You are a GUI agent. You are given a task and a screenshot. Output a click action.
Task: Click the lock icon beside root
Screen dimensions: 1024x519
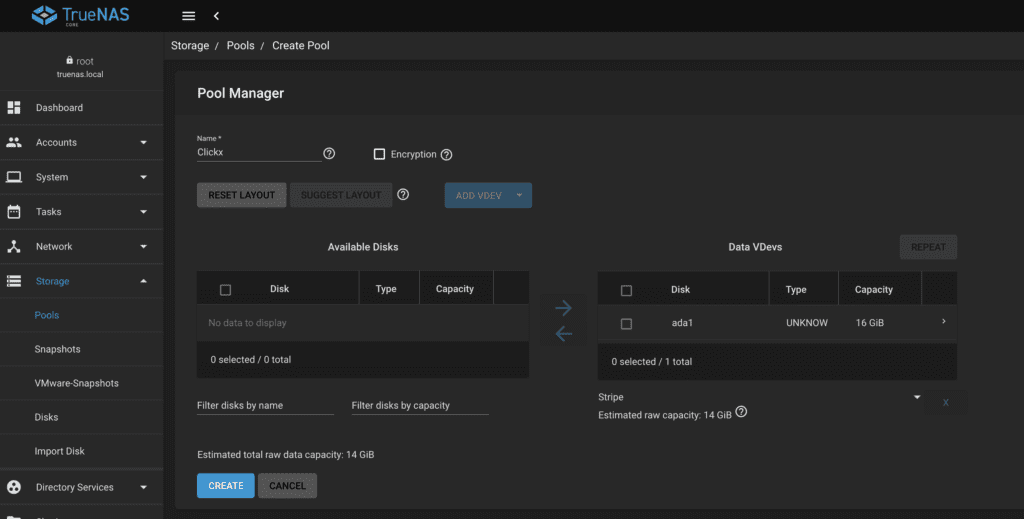(69, 60)
